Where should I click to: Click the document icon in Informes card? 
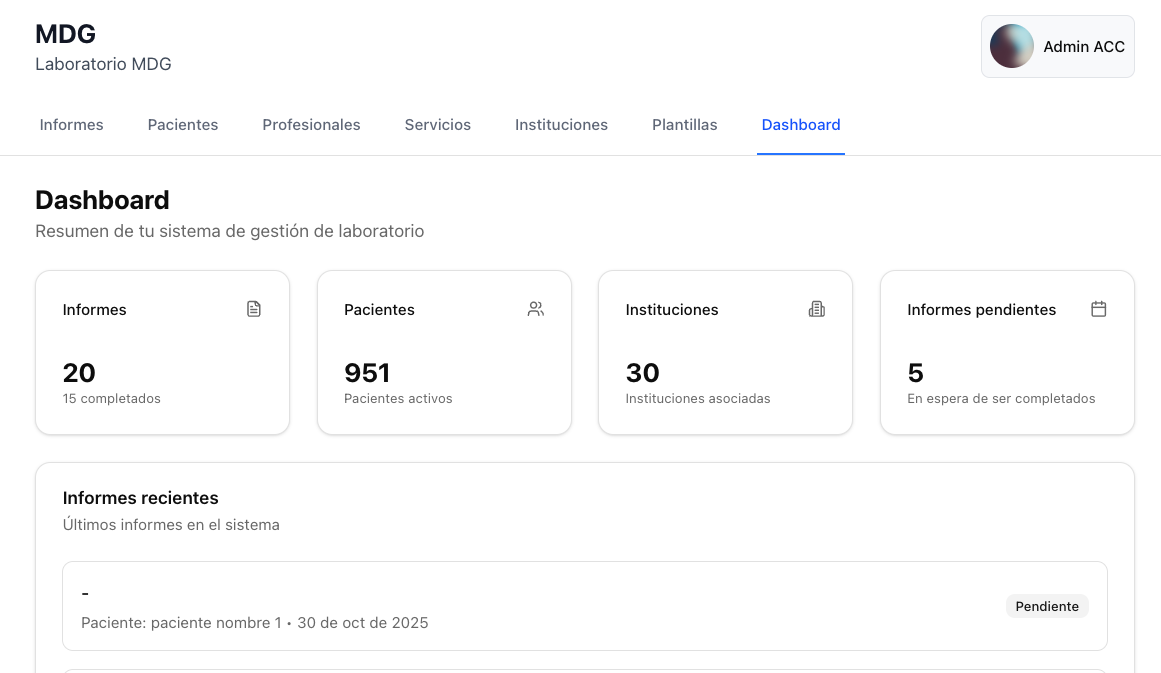254,309
